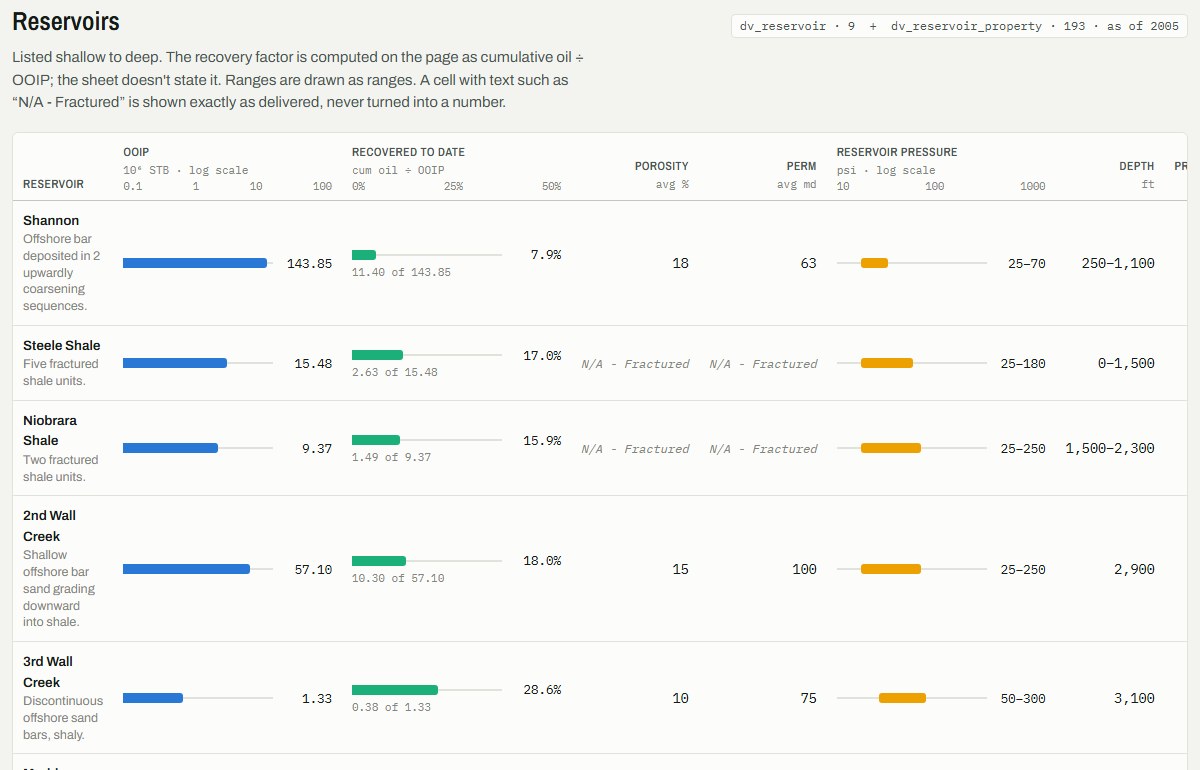Click the caption "0.38 of 1.33"
The width and height of the screenshot is (1200, 770).
[x=391, y=707]
